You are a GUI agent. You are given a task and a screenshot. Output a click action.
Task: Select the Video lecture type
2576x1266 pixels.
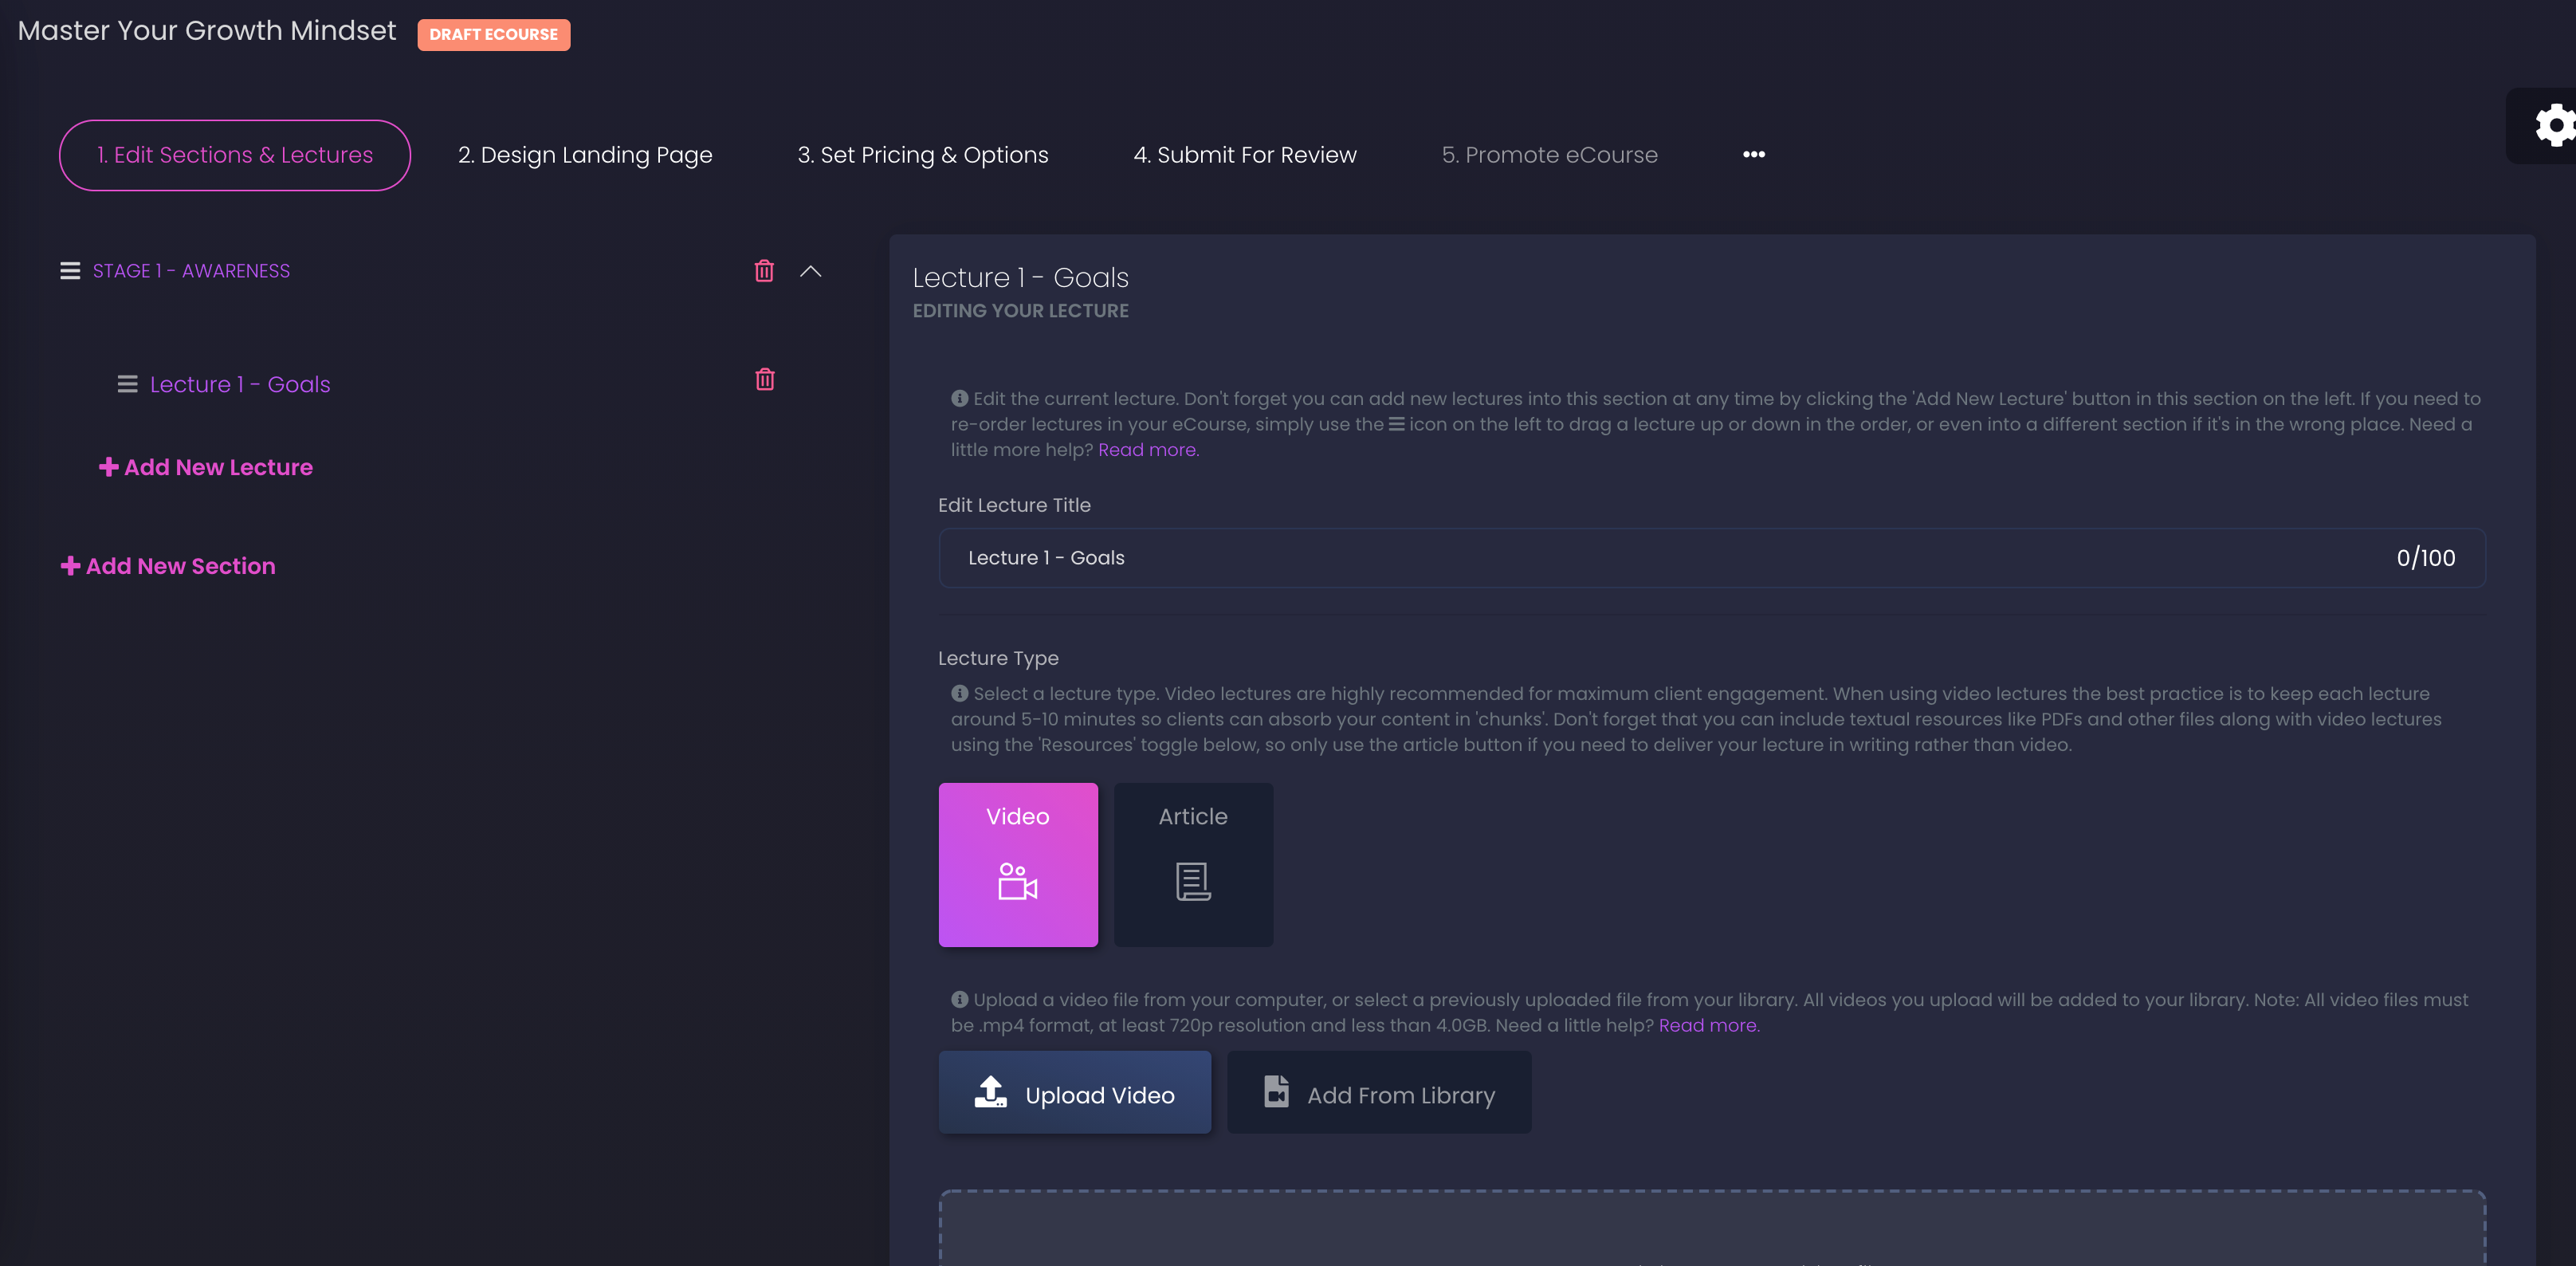tap(1017, 864)
